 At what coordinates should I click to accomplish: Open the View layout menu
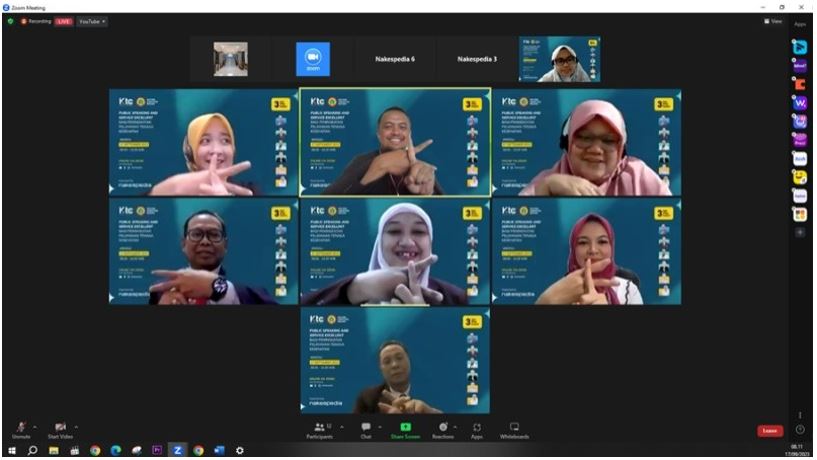coord(773,21)
